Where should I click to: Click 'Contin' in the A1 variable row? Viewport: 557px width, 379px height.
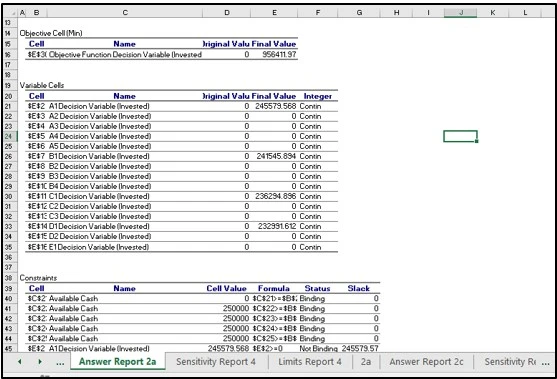point(310,106)
